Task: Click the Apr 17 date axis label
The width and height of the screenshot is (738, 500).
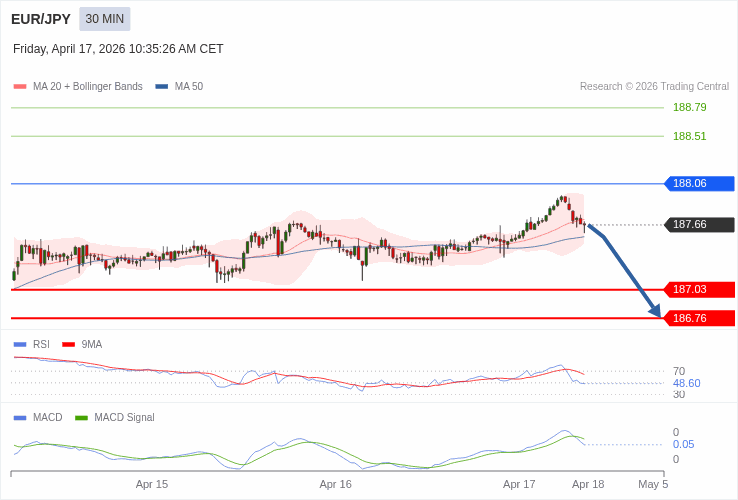Action: point(519,484)
